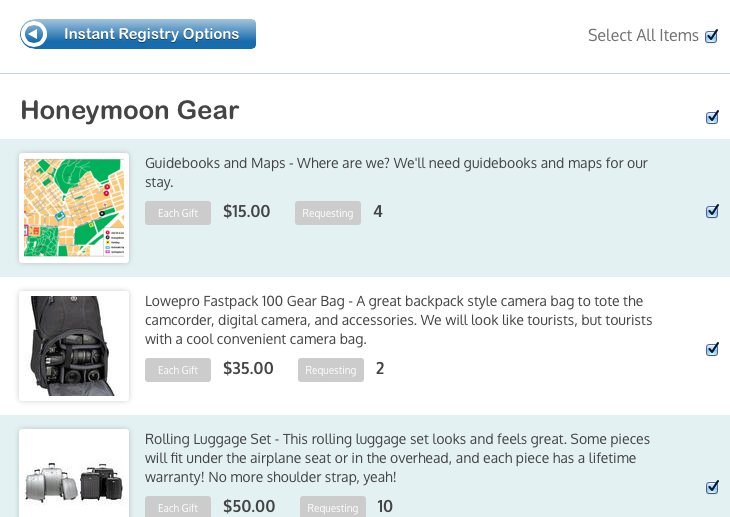Toggle the Rolling Luggage Set checkbox

tap(712, 487)
